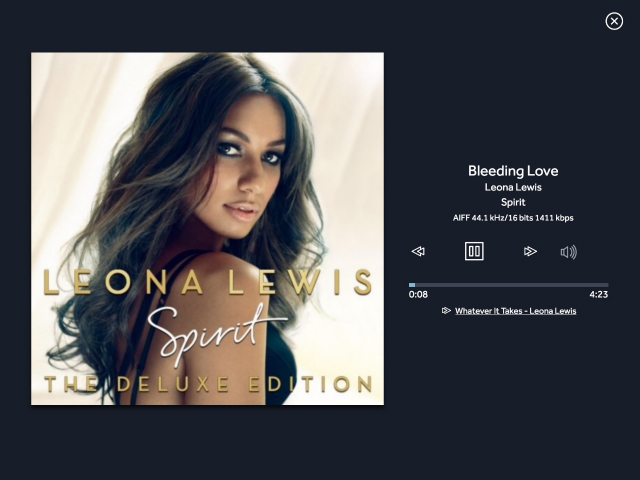The height and width of the screenshot is (480, 640).
Task: Click the blue filled start of the seek bar
Action: tap(412, 285)
